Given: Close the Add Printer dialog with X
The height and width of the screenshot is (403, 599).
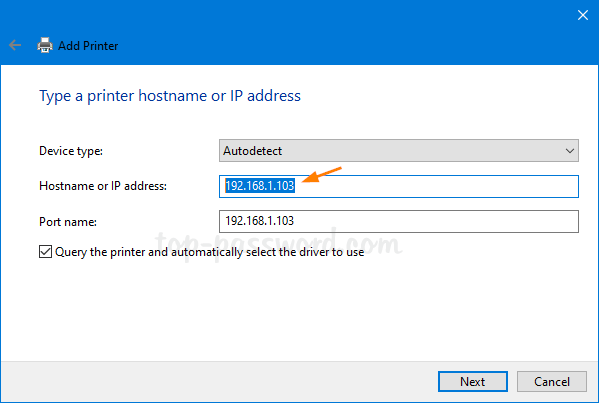Looking at the screenshot, I should point(583,15).
